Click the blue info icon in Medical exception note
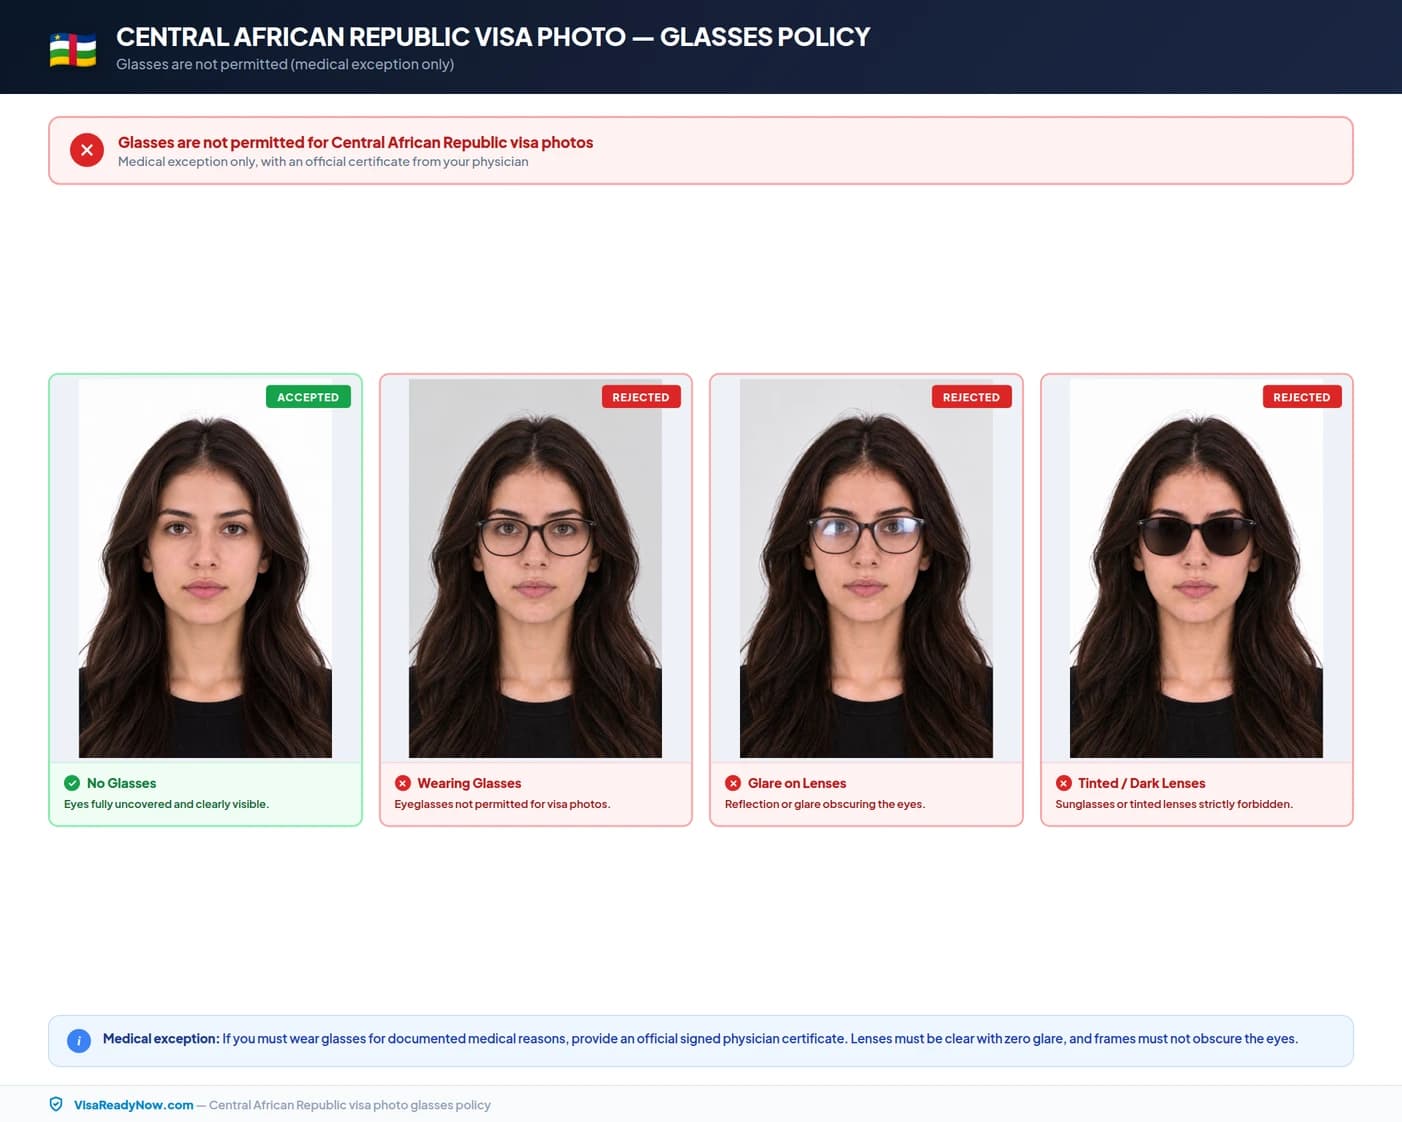Image resolution: width=1402 pixels, height=1122 pixels. pyautogui.click(x=79, y=1040)
